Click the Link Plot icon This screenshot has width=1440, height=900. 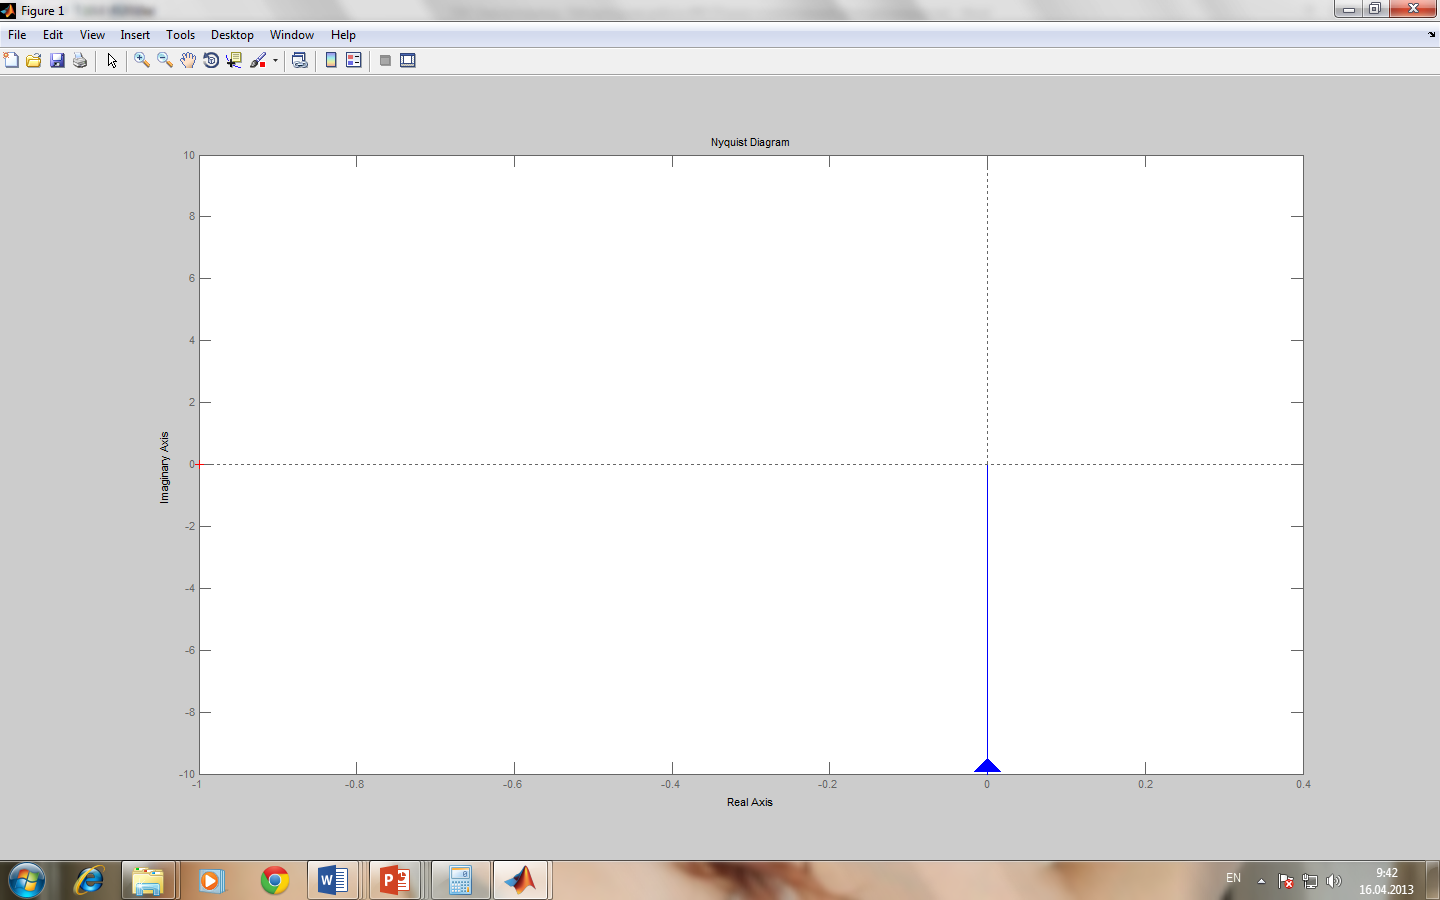pos(300,60)
